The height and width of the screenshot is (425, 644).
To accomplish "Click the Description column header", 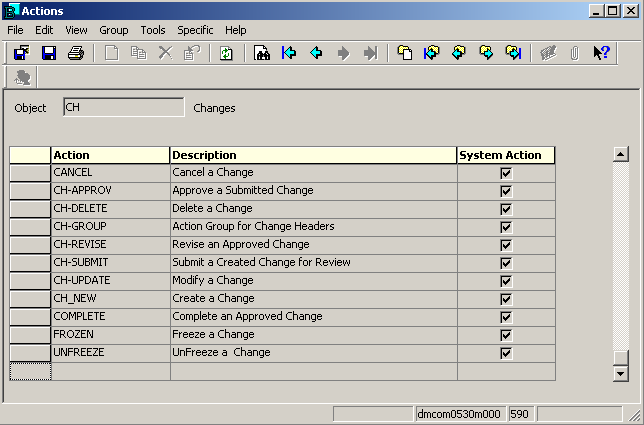I will tap(313, 155).
